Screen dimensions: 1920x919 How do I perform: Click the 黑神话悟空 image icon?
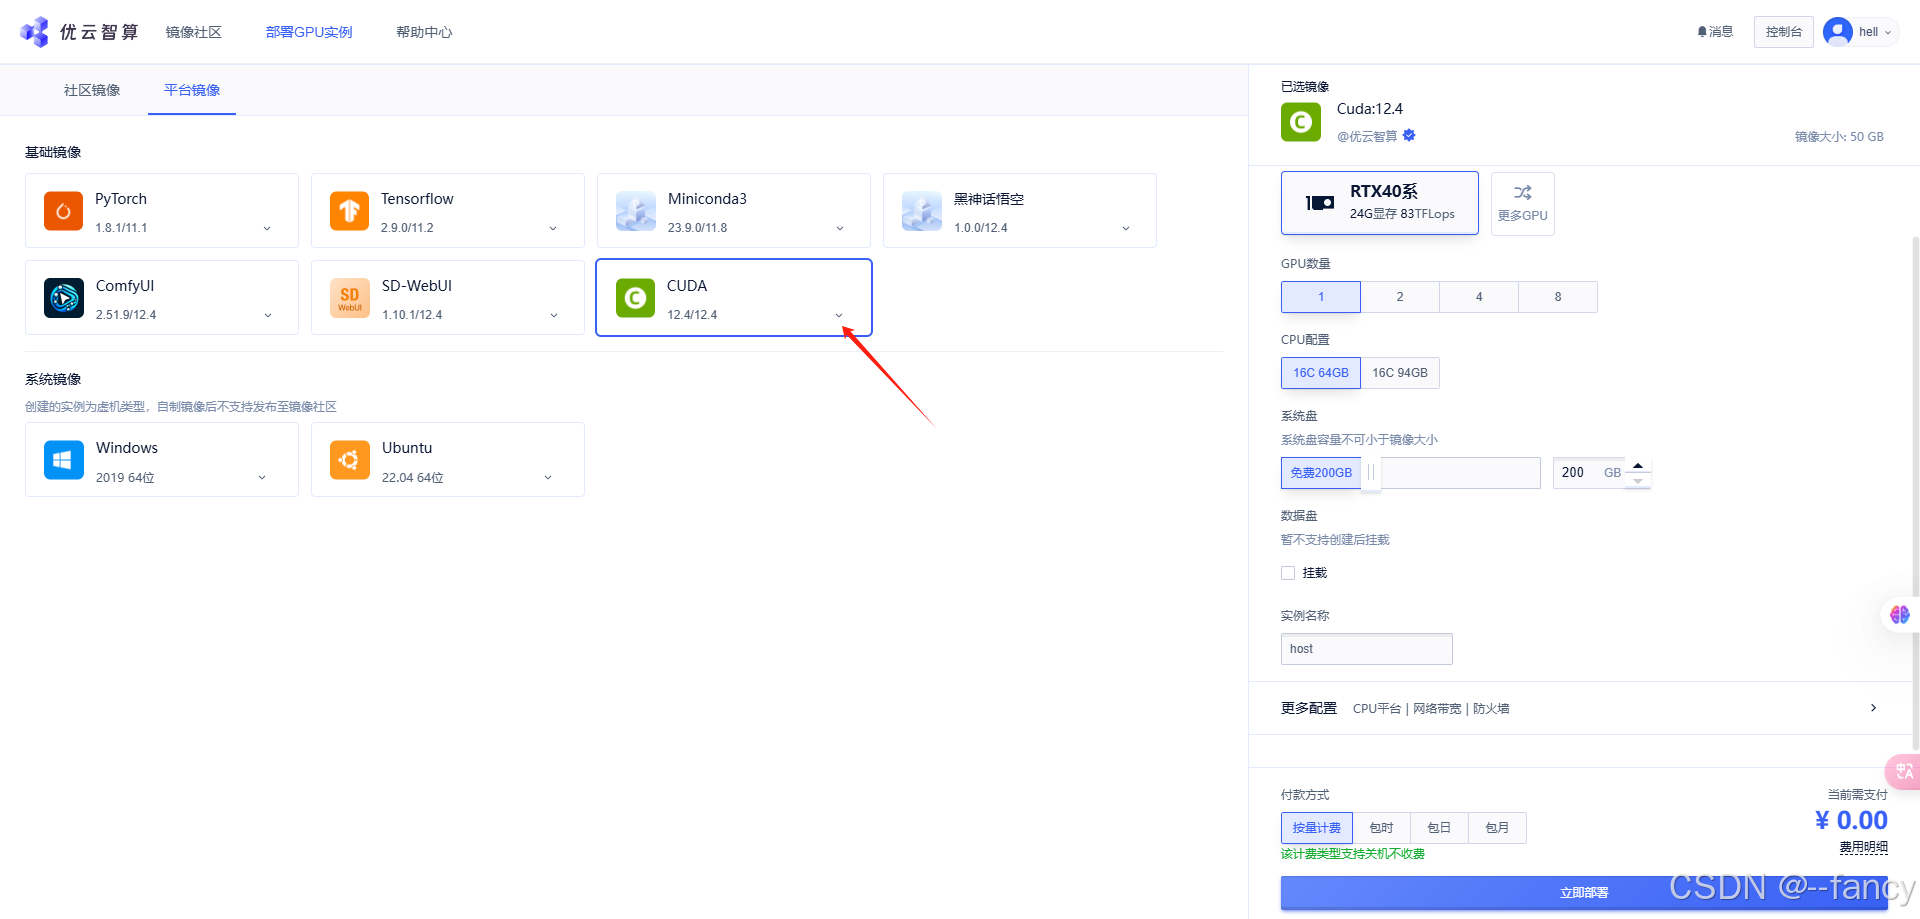(921, 211)
